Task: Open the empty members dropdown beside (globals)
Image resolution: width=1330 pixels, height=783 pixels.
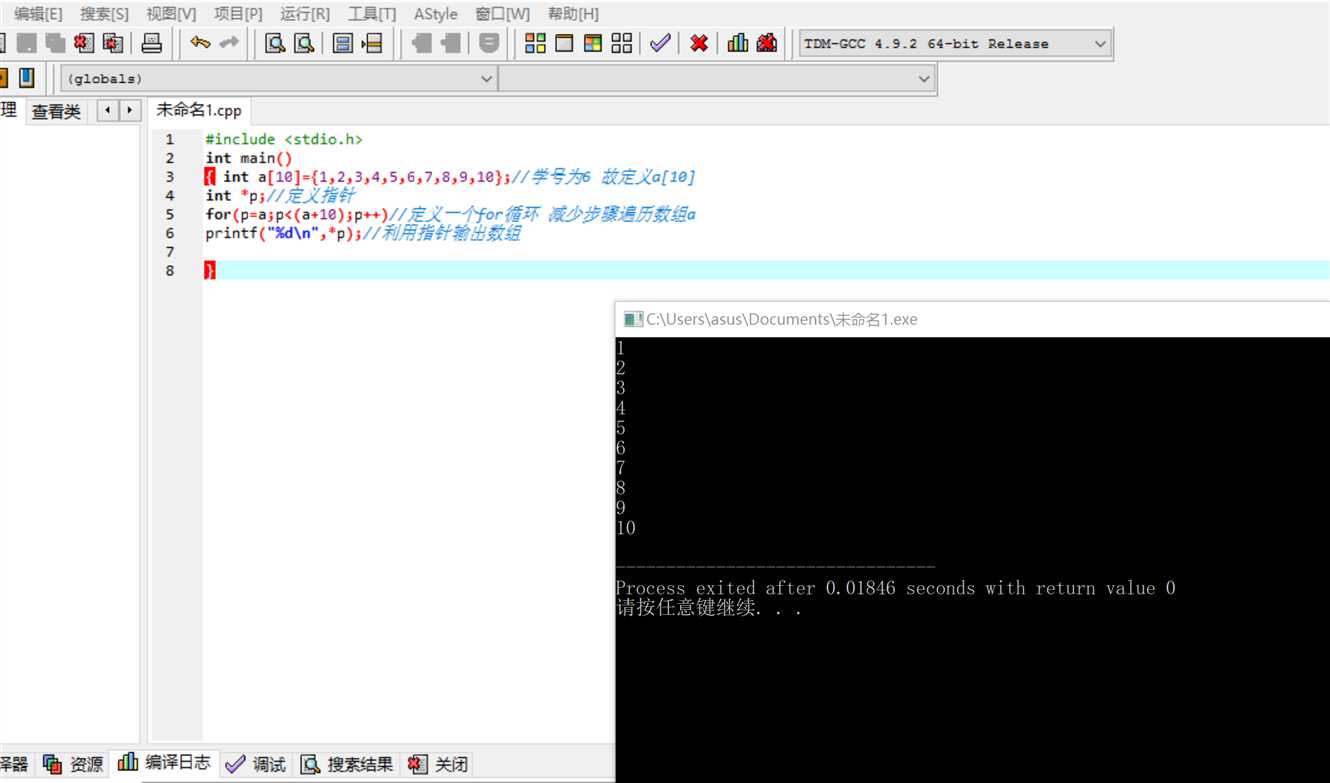Action: [x=716, y=78]
